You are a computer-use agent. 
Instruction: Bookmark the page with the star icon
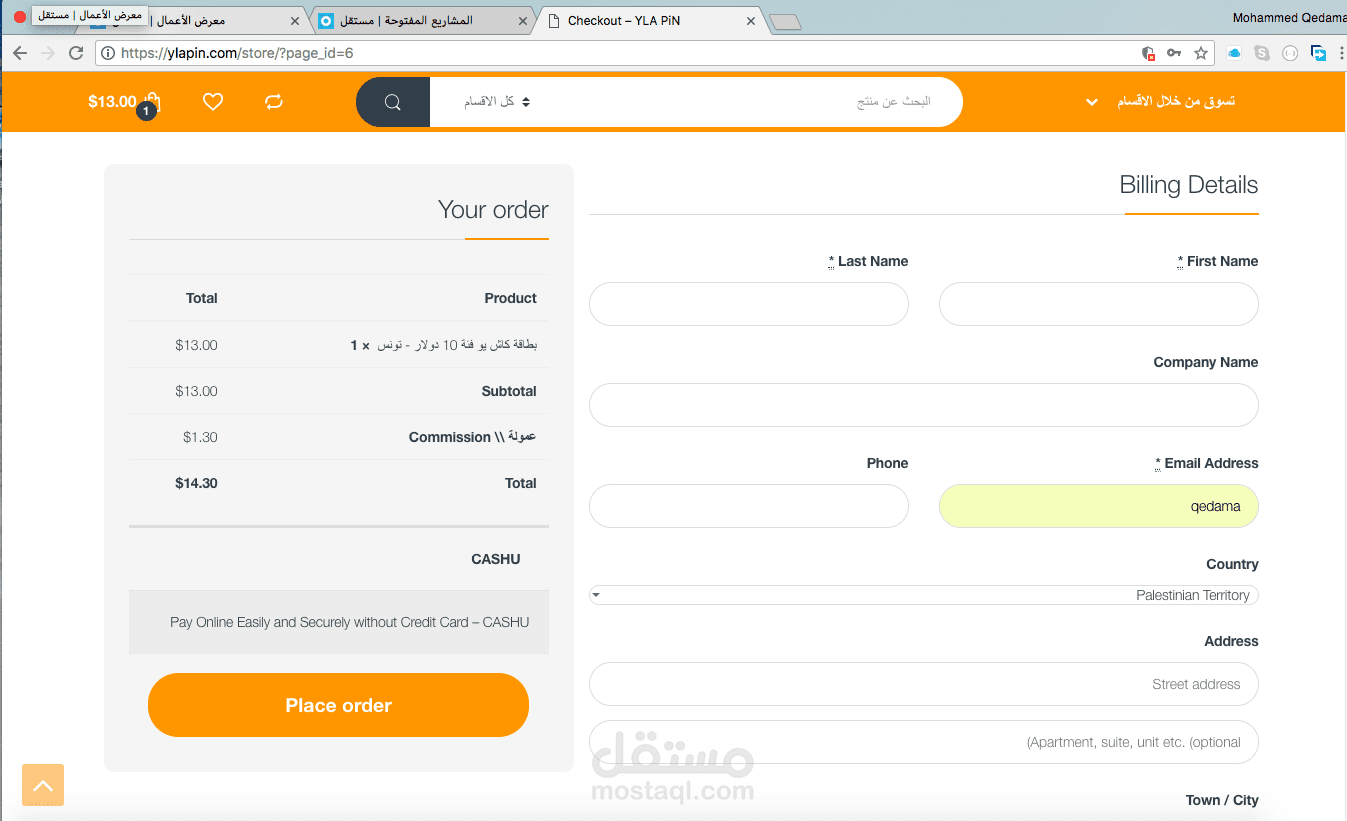coord(1200,53)
